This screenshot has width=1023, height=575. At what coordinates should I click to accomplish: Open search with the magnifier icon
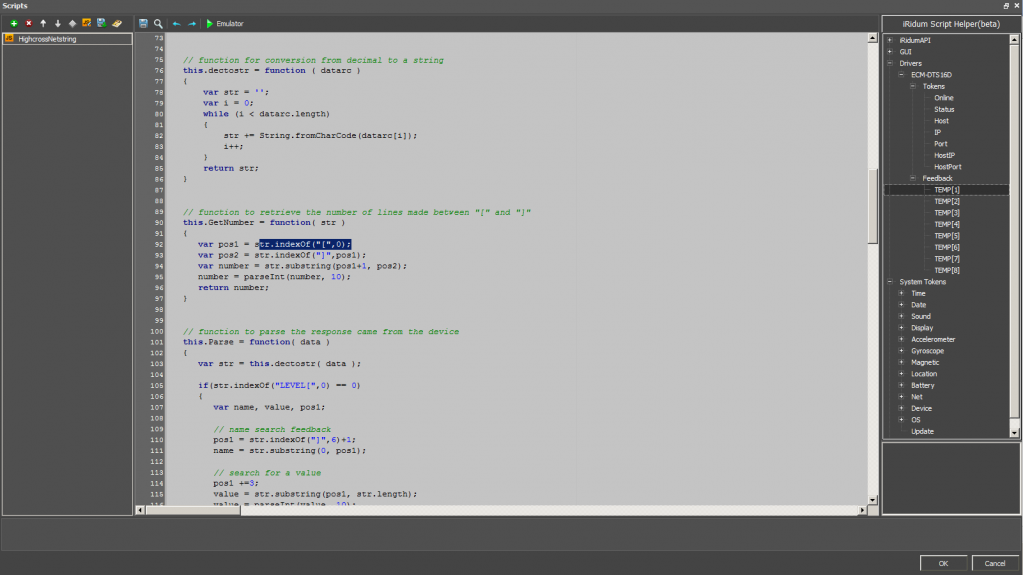tap(158, 23)
